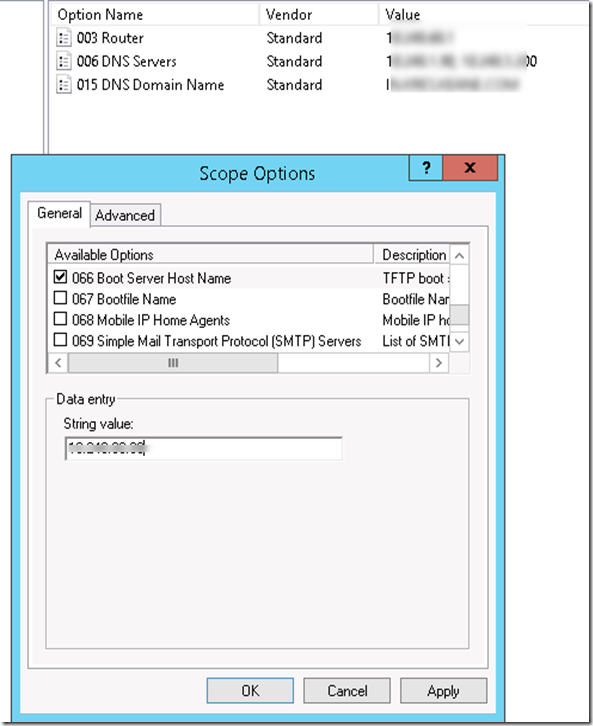Screen dimensions: 593x726
Task: Click the 067 Bootfile Name label
Action: point(124,299)
